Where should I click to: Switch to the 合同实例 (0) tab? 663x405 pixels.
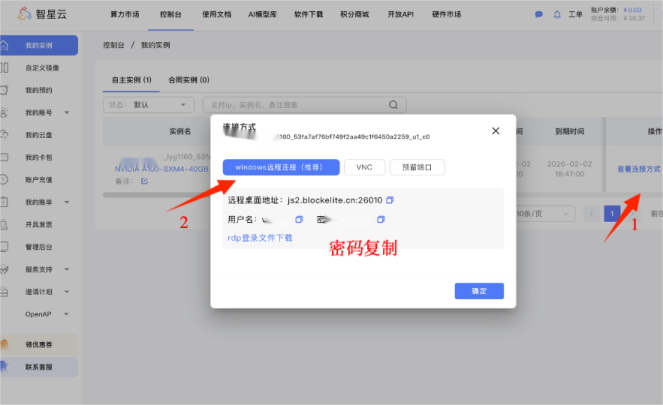189,80
